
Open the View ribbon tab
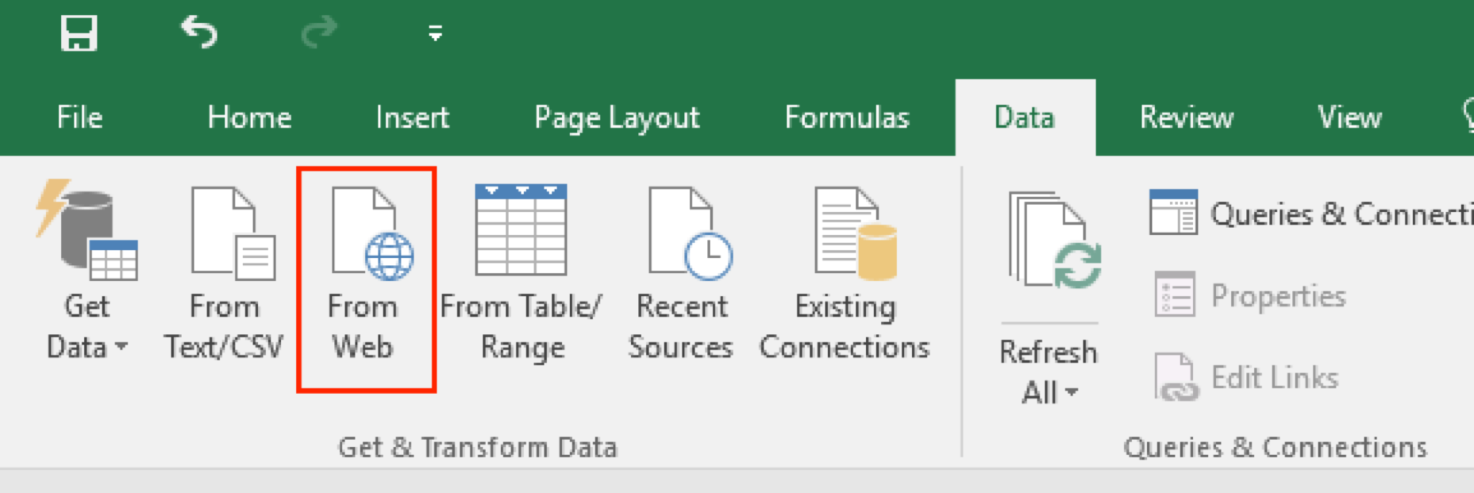coord(1349,118)
